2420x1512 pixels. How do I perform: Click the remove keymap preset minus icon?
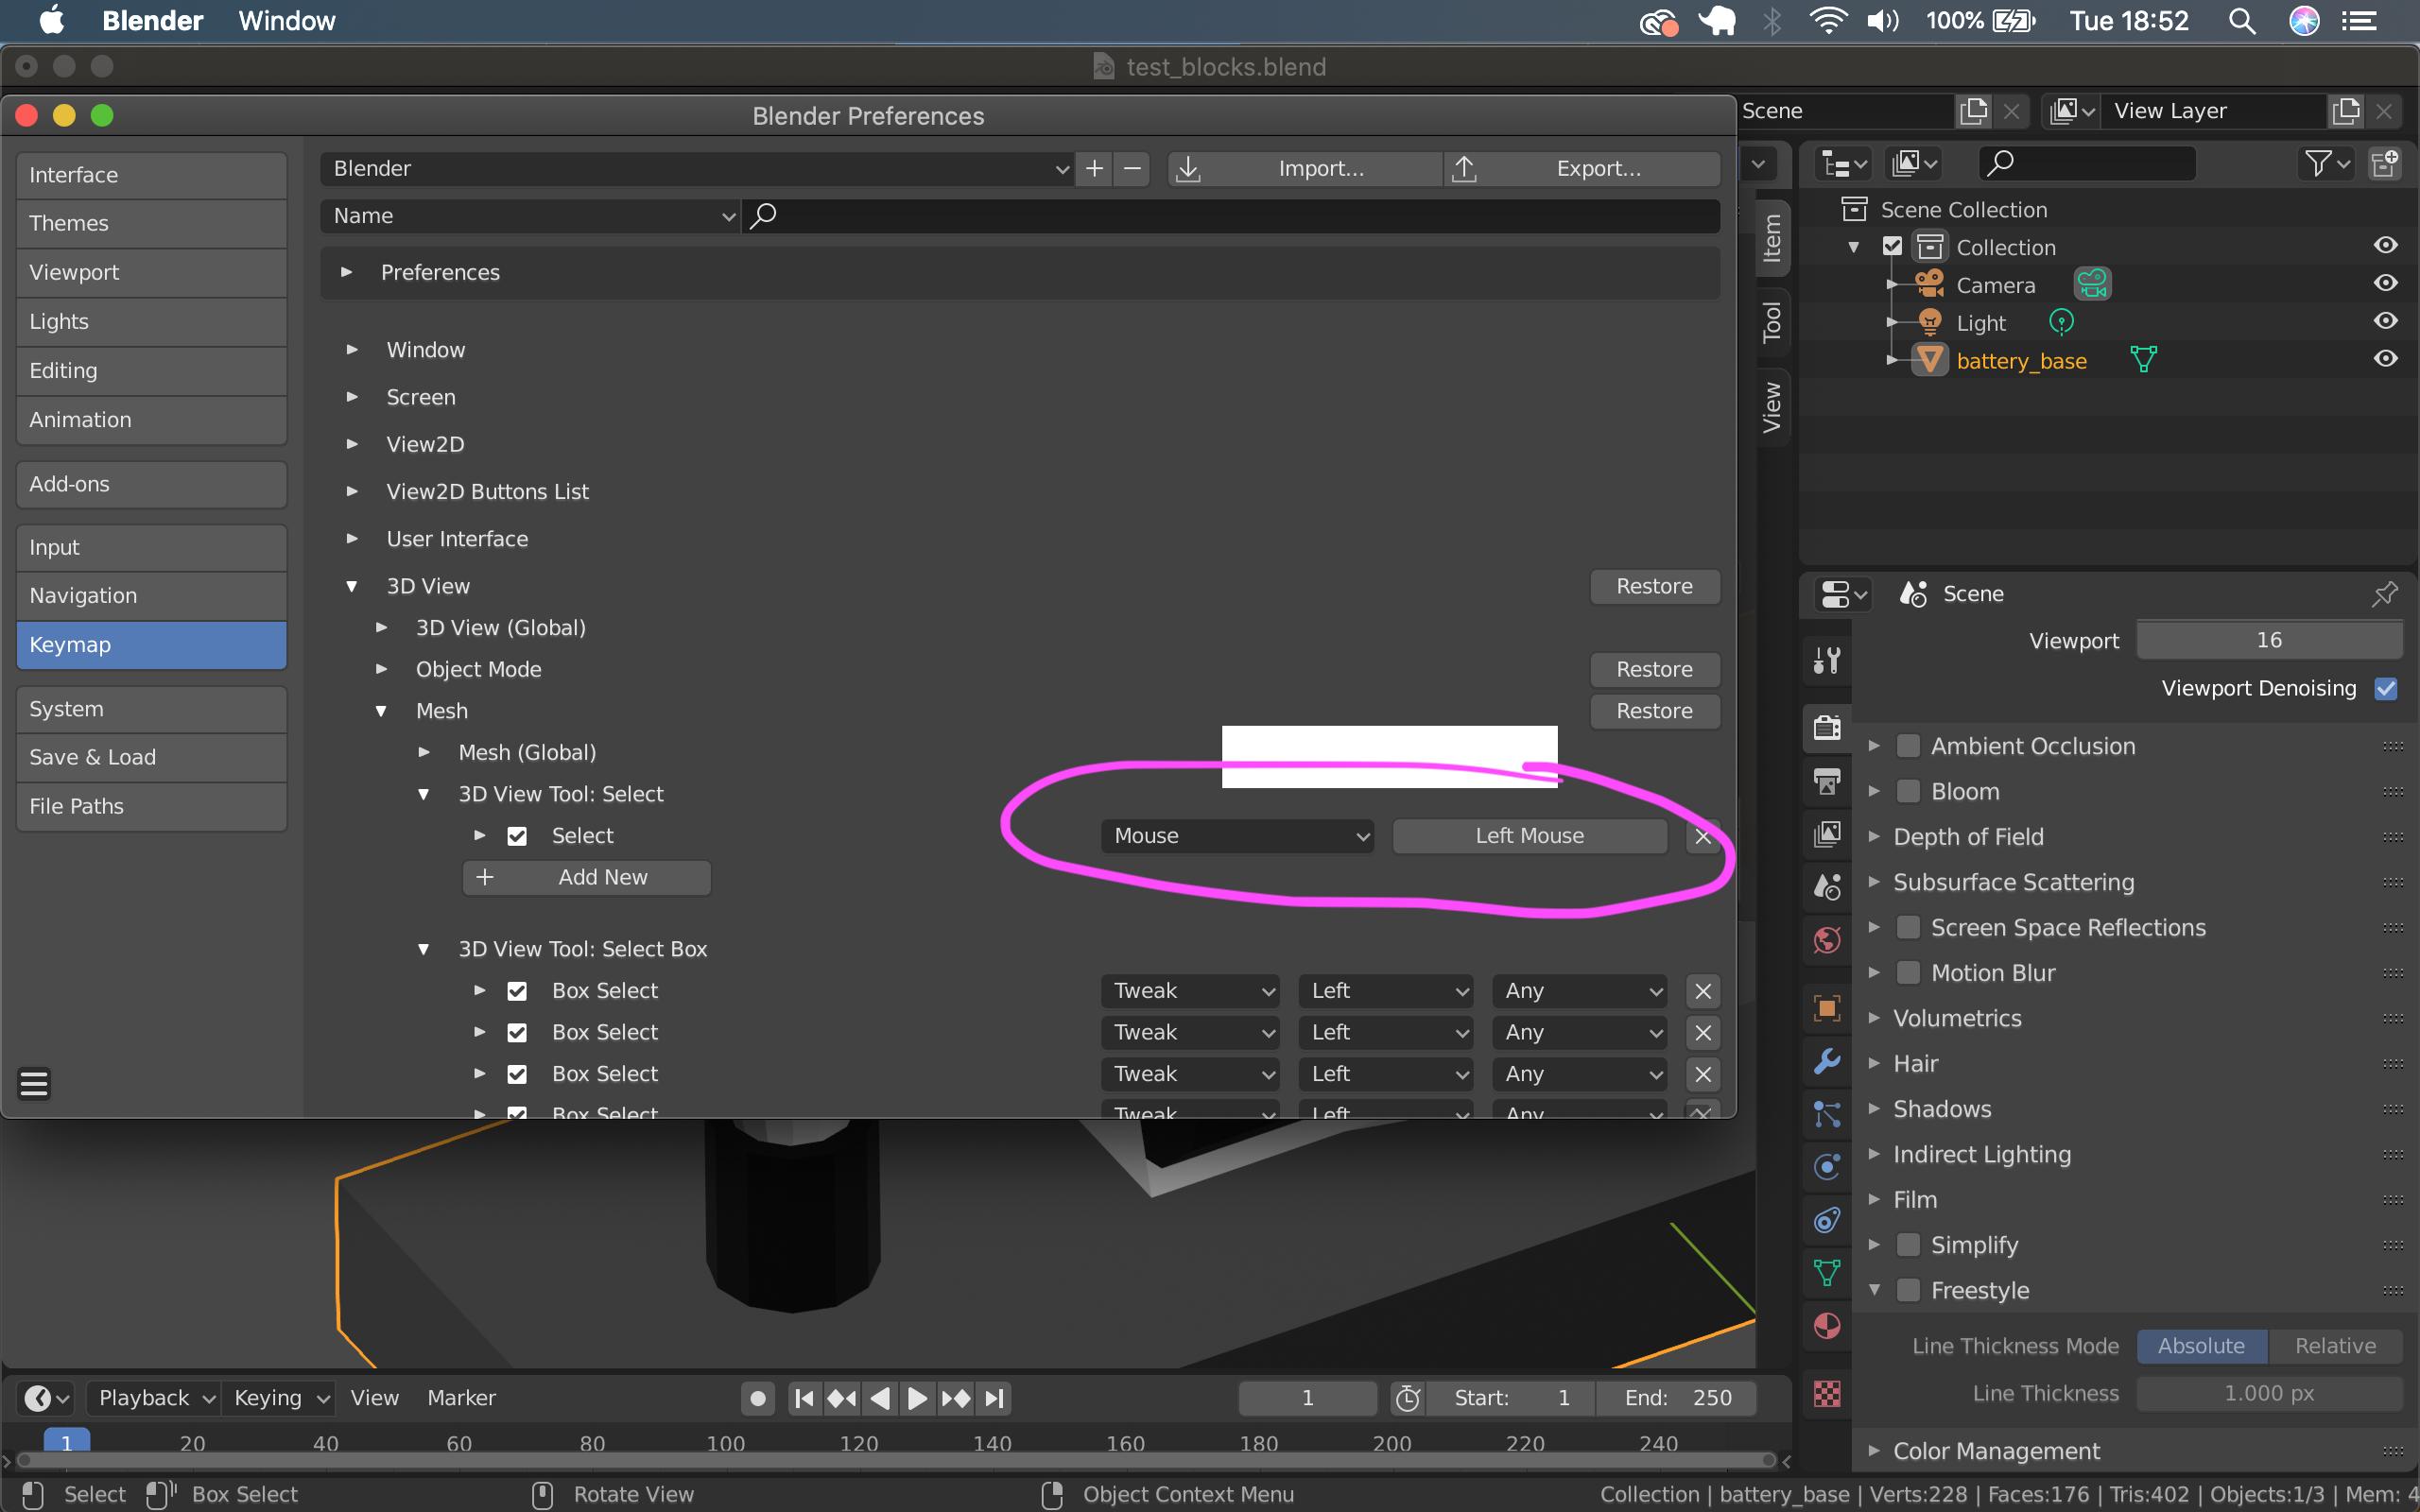tap(1132, 169)
